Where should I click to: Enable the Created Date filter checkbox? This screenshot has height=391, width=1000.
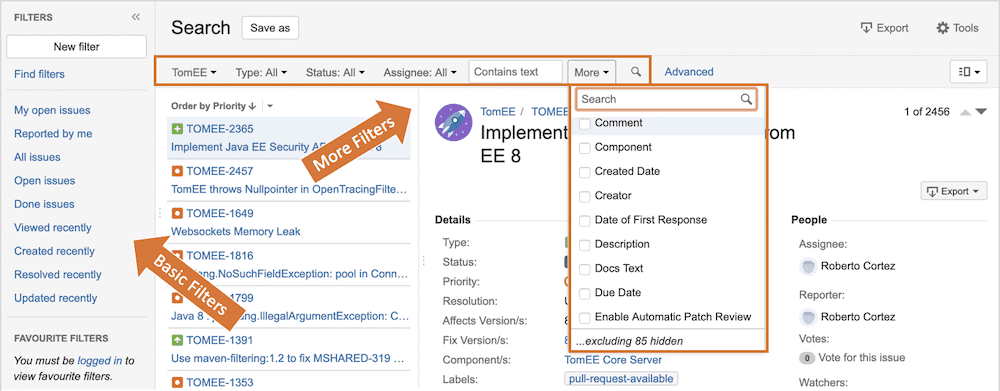(x=584, y=172)
